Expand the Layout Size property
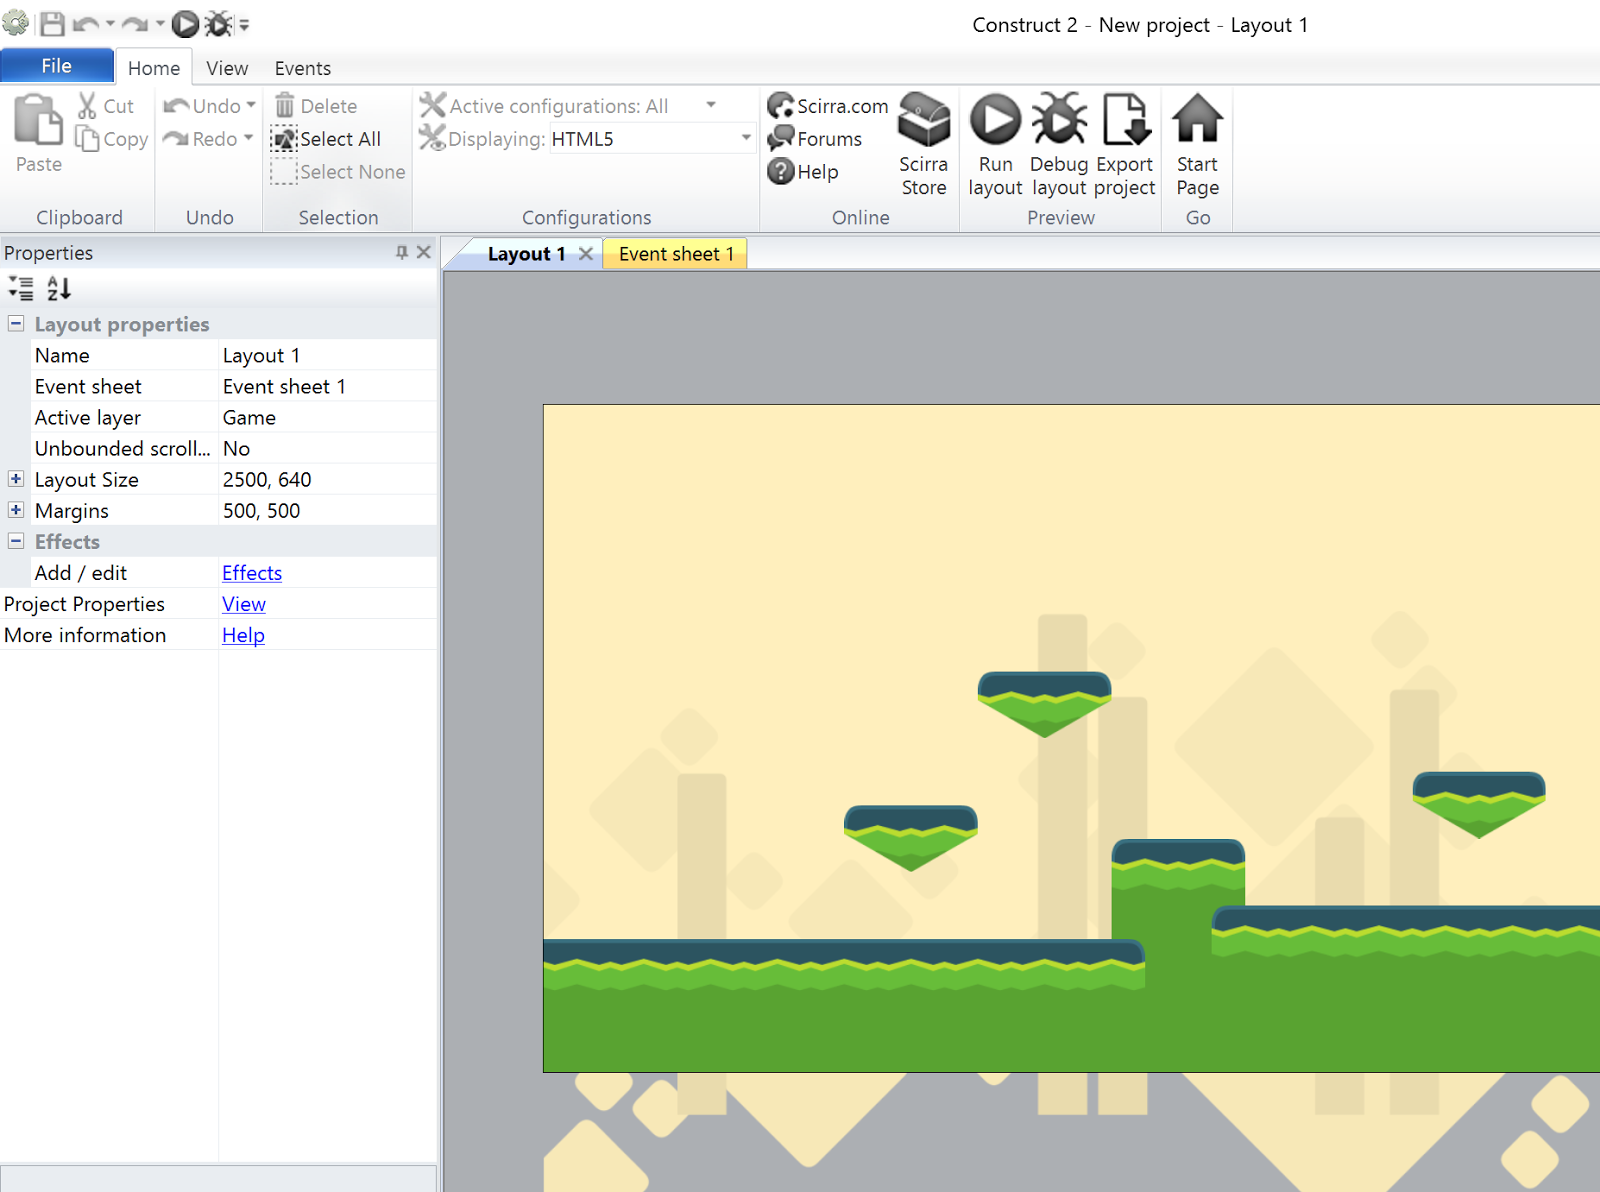Screen dimensions: 1600x1192 (16, 479)
